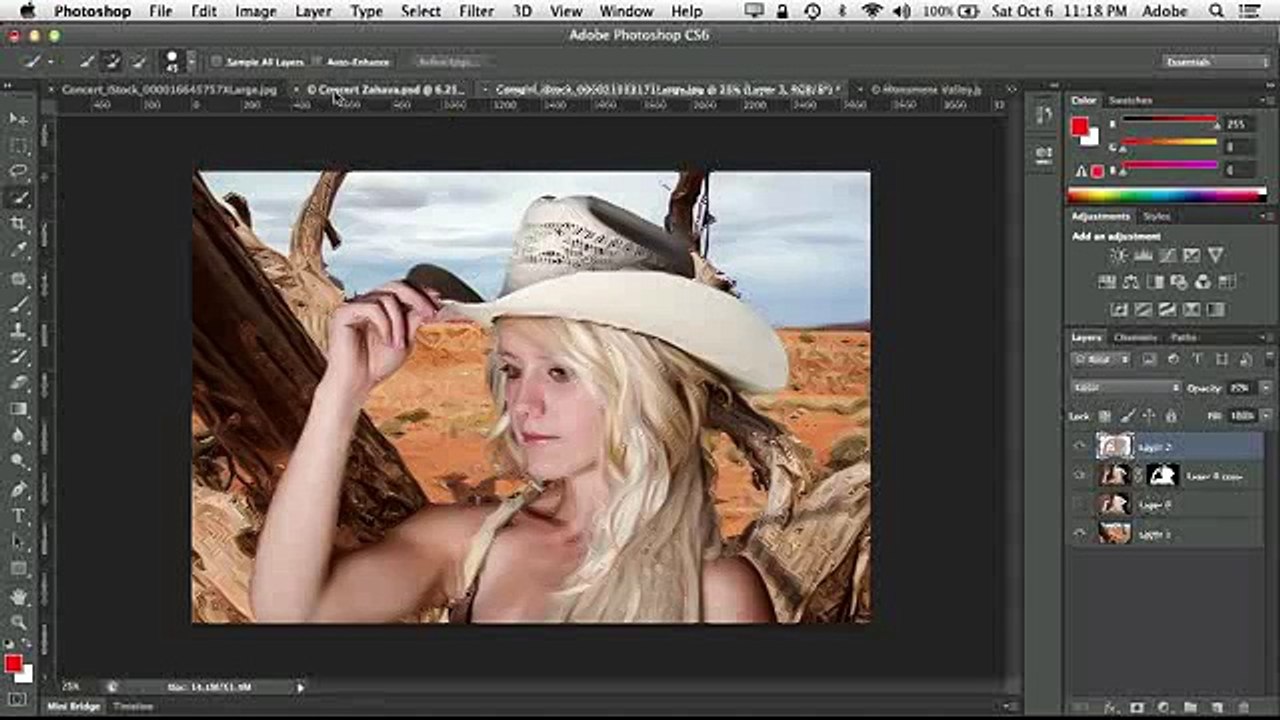Hide the layer with mask visibility eye
1280x720 pixels.
(x=1079, y=476)
